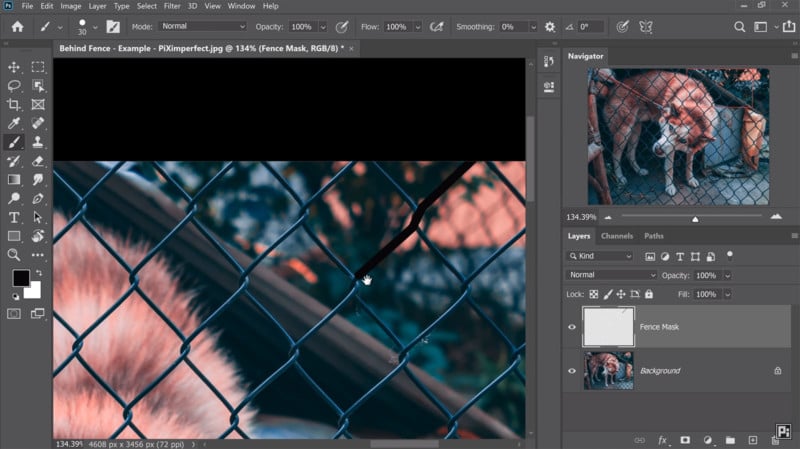Open the Kind filter dropdown
The height and width of the screenshot is (449, 800).
600,256
